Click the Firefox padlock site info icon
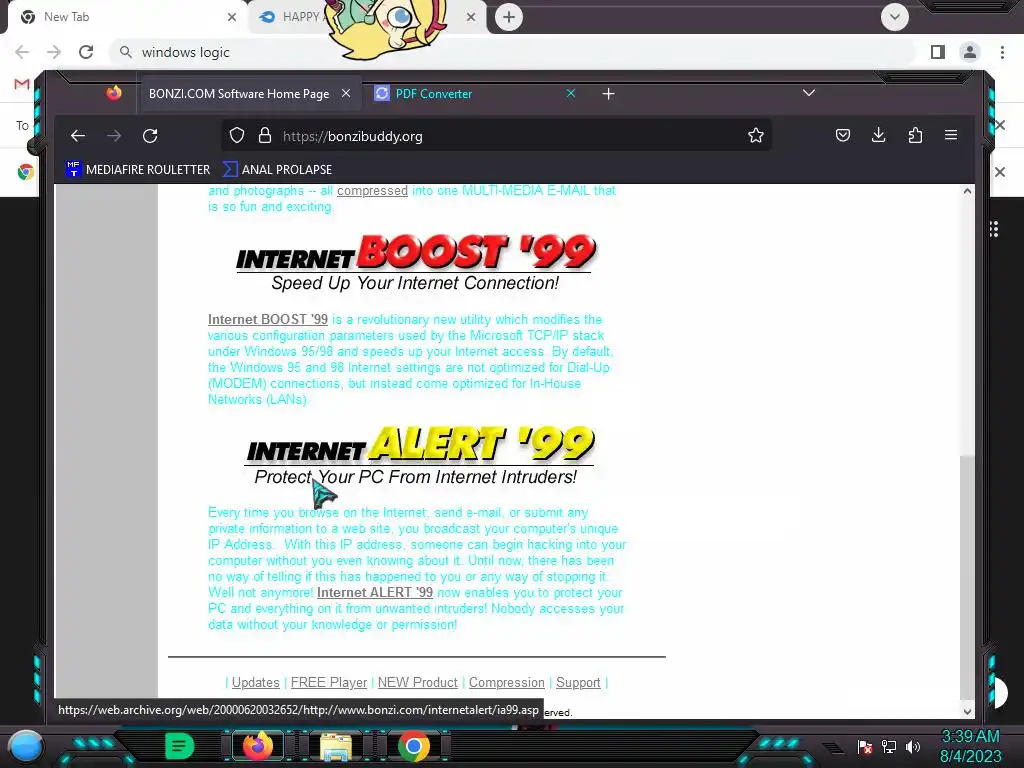The width and height of the screenshot is (1024, 768). (x=264, y=135)
